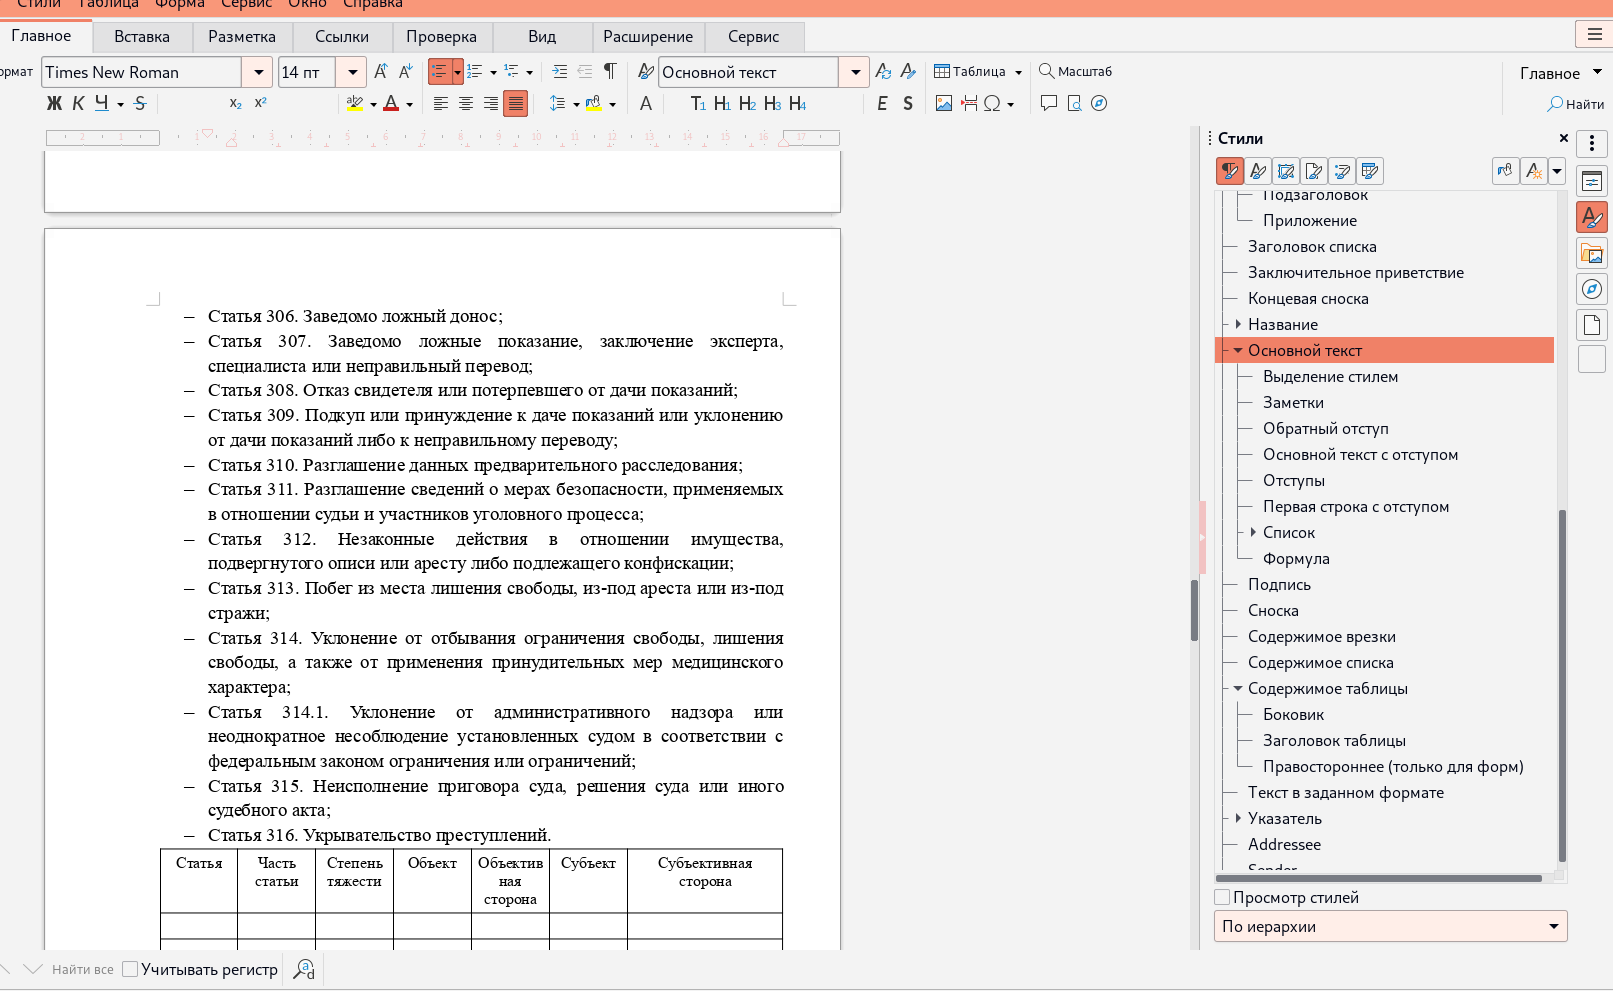Viewport: 1613px width, 991px height.
Task: Check the 'Учитывать регистр' option
Action: click(130, 969)
